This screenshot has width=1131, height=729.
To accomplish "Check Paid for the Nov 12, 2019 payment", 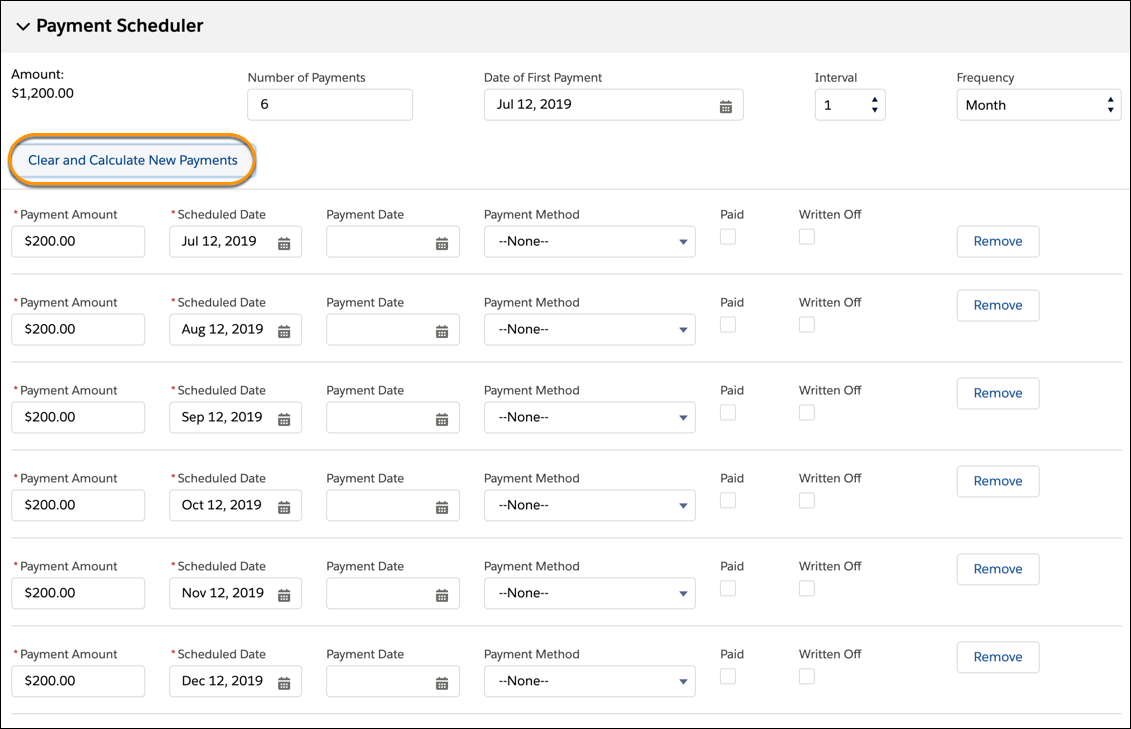I will click(x=728, y=588).
